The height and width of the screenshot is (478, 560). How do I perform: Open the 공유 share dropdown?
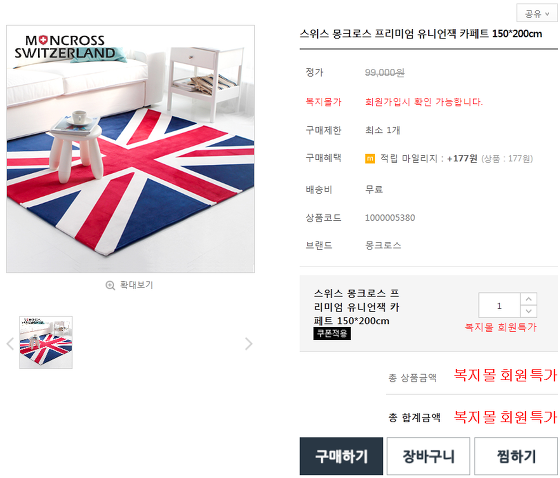click(x=537, y=14)
